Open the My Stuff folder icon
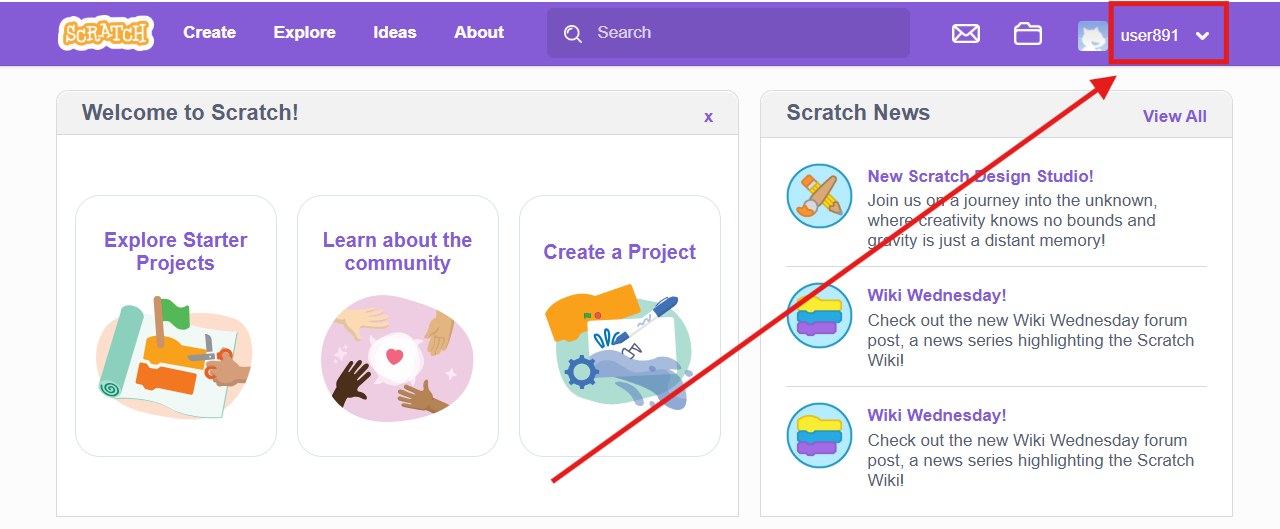Viewport: 1280px width, 529px height. 1028,34
